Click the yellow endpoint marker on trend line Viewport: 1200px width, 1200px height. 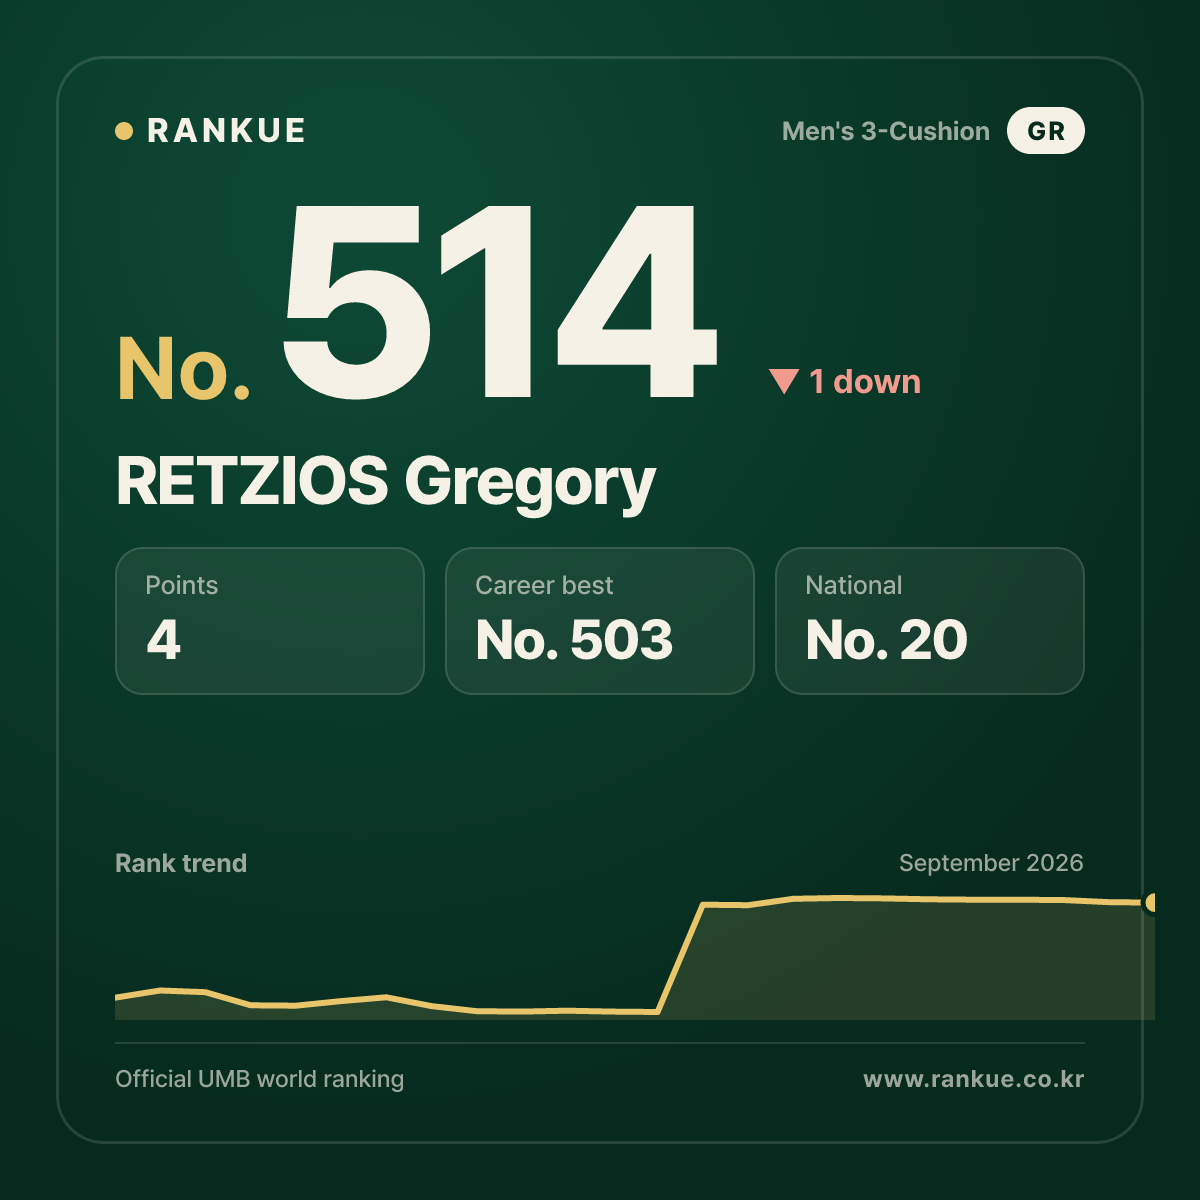pos(1151,903)
